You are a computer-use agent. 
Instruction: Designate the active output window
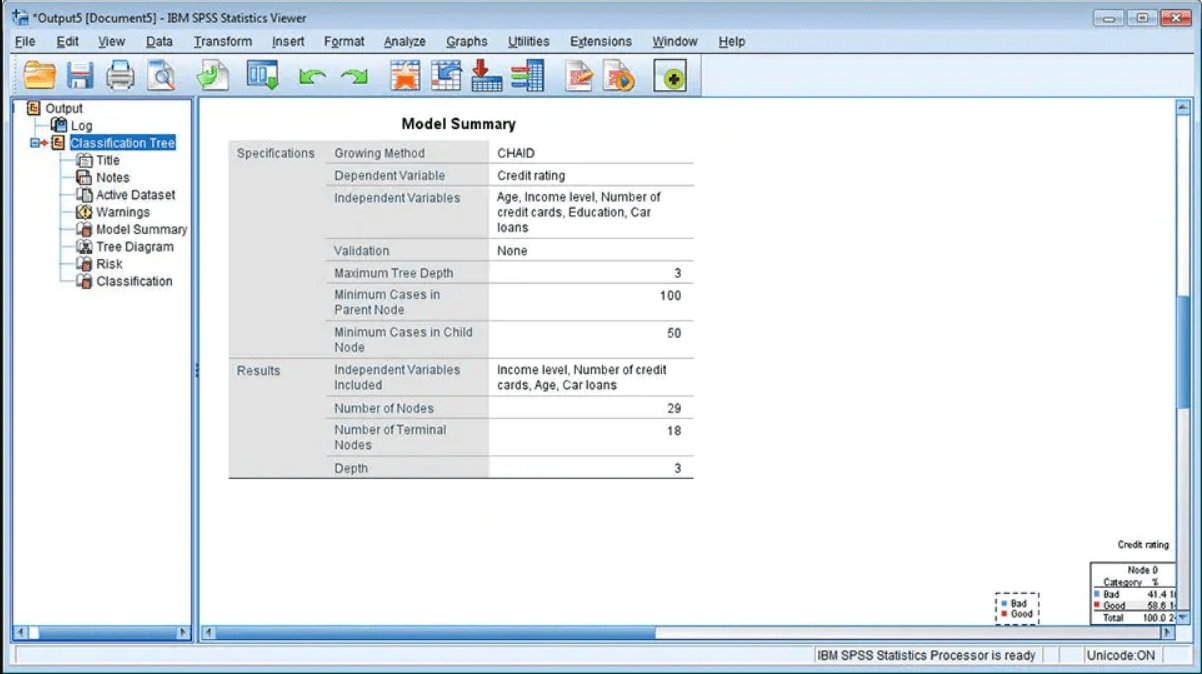coord(669,75)
